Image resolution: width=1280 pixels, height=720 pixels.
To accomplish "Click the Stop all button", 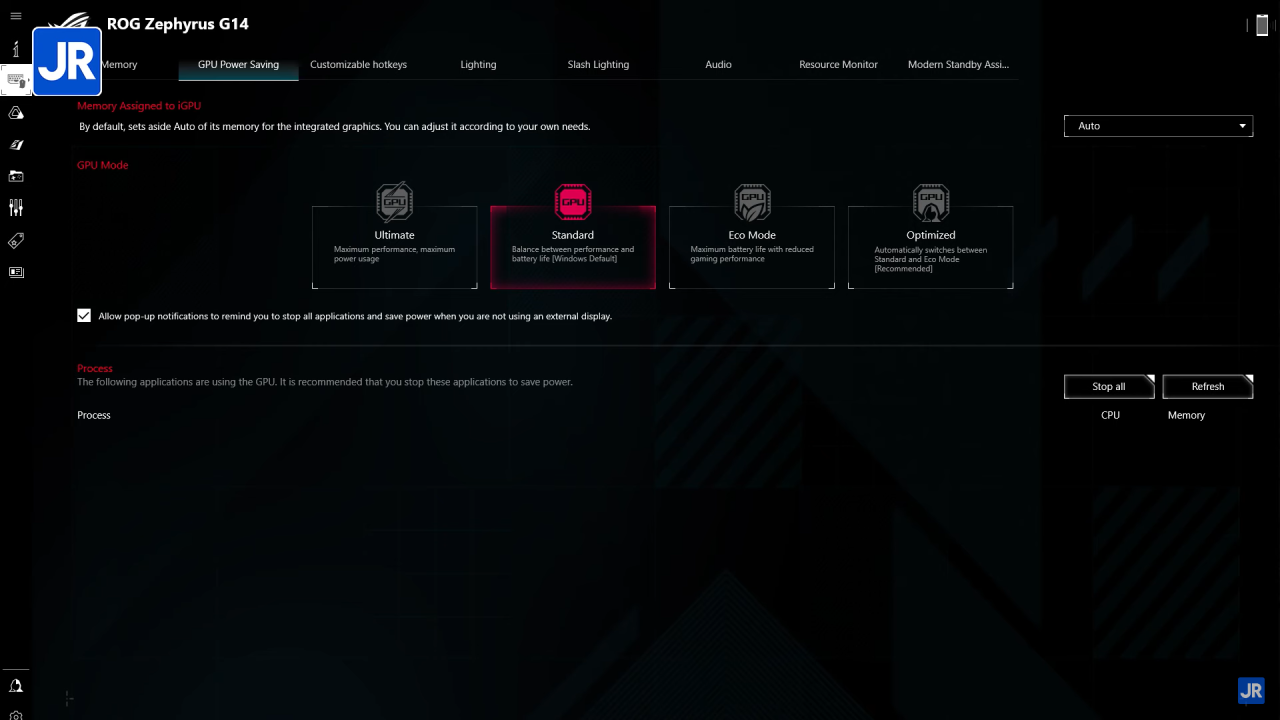I will coord(1108,387).
